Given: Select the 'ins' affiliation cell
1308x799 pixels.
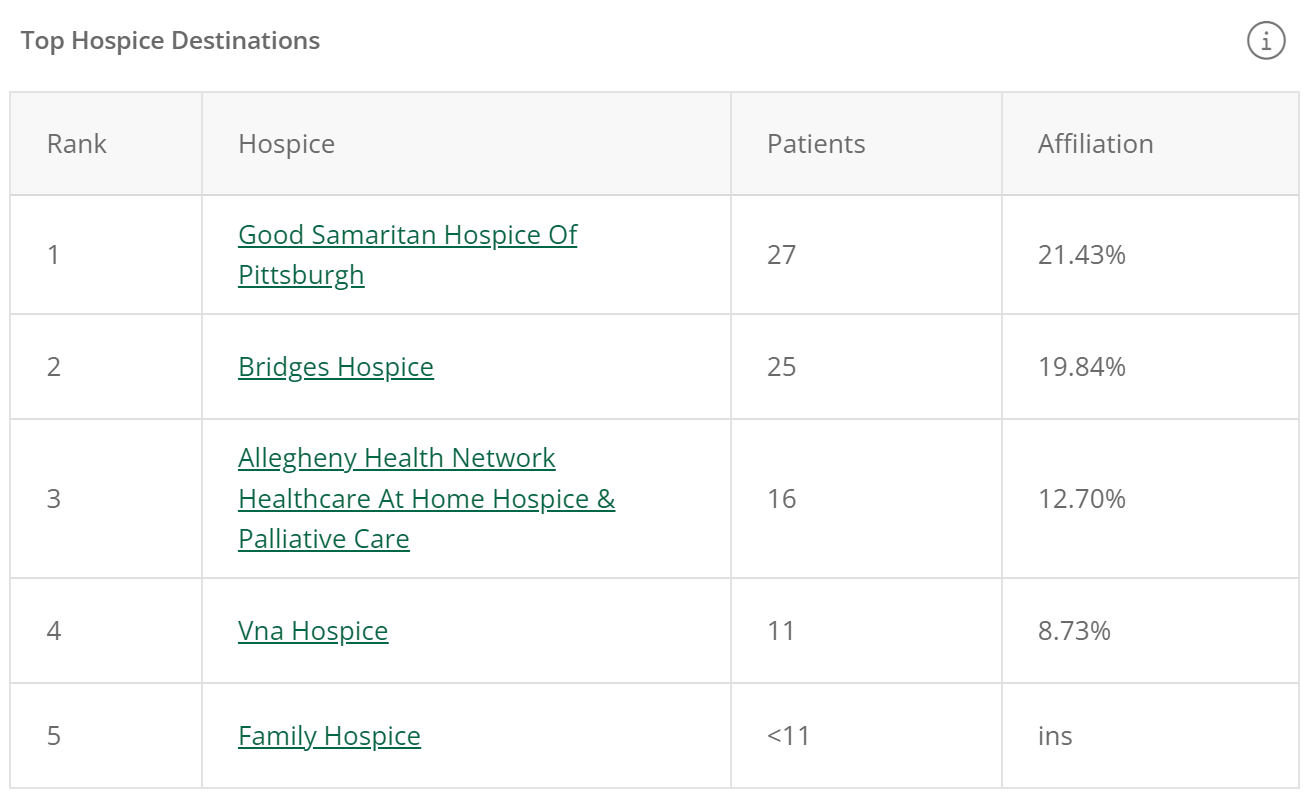Looking at the screenshot, I should [x=1150, y=736].
